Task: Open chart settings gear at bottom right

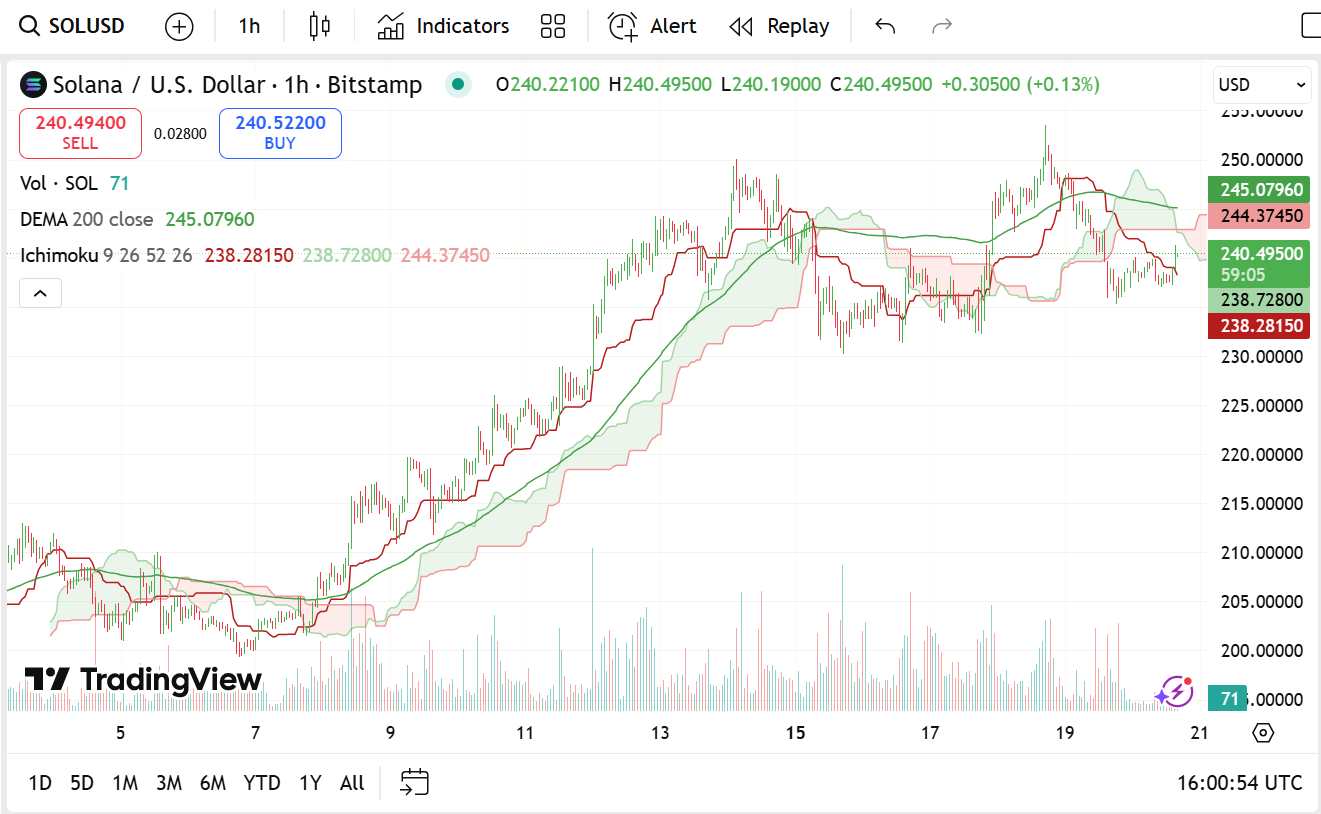Action: pyautogui.click(x=1263, y=733)
